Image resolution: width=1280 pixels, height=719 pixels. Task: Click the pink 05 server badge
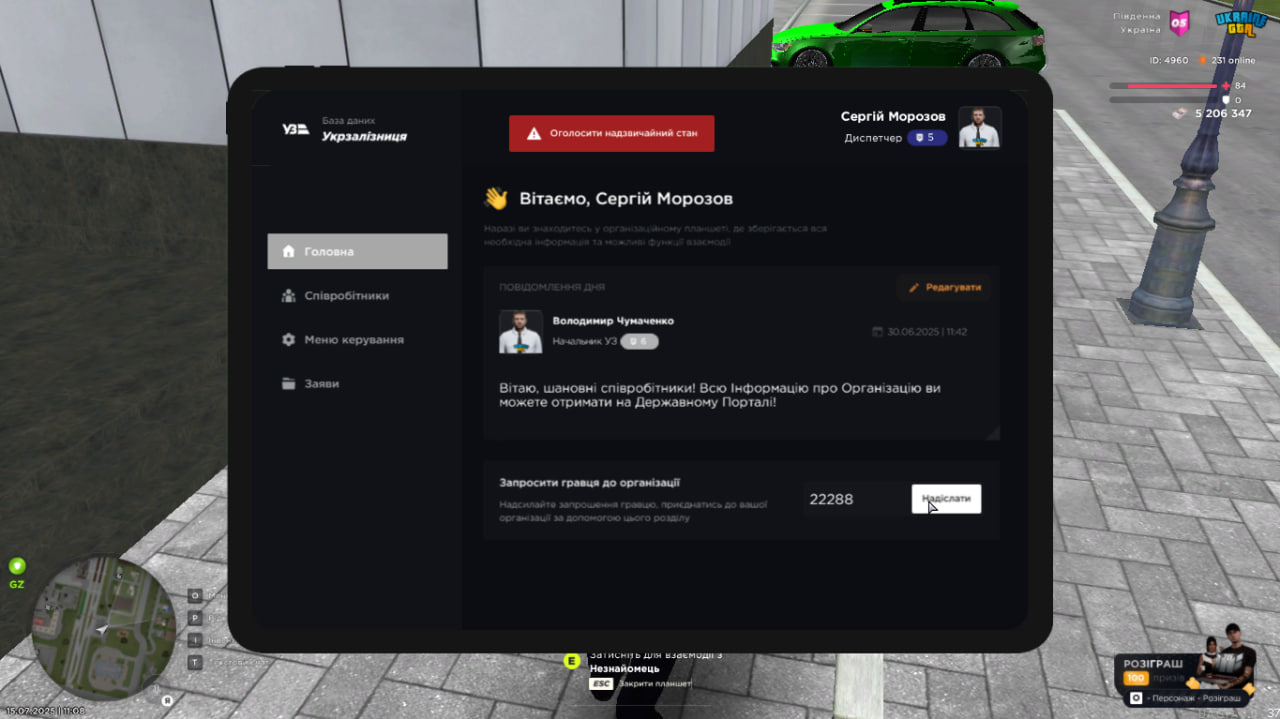click(1180, 22)
